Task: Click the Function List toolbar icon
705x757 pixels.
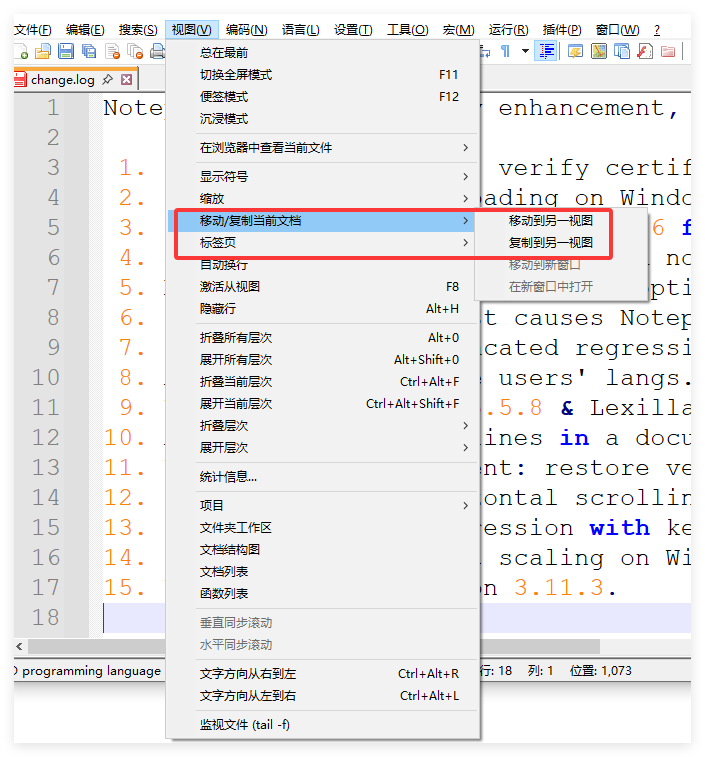Action: 645,51
